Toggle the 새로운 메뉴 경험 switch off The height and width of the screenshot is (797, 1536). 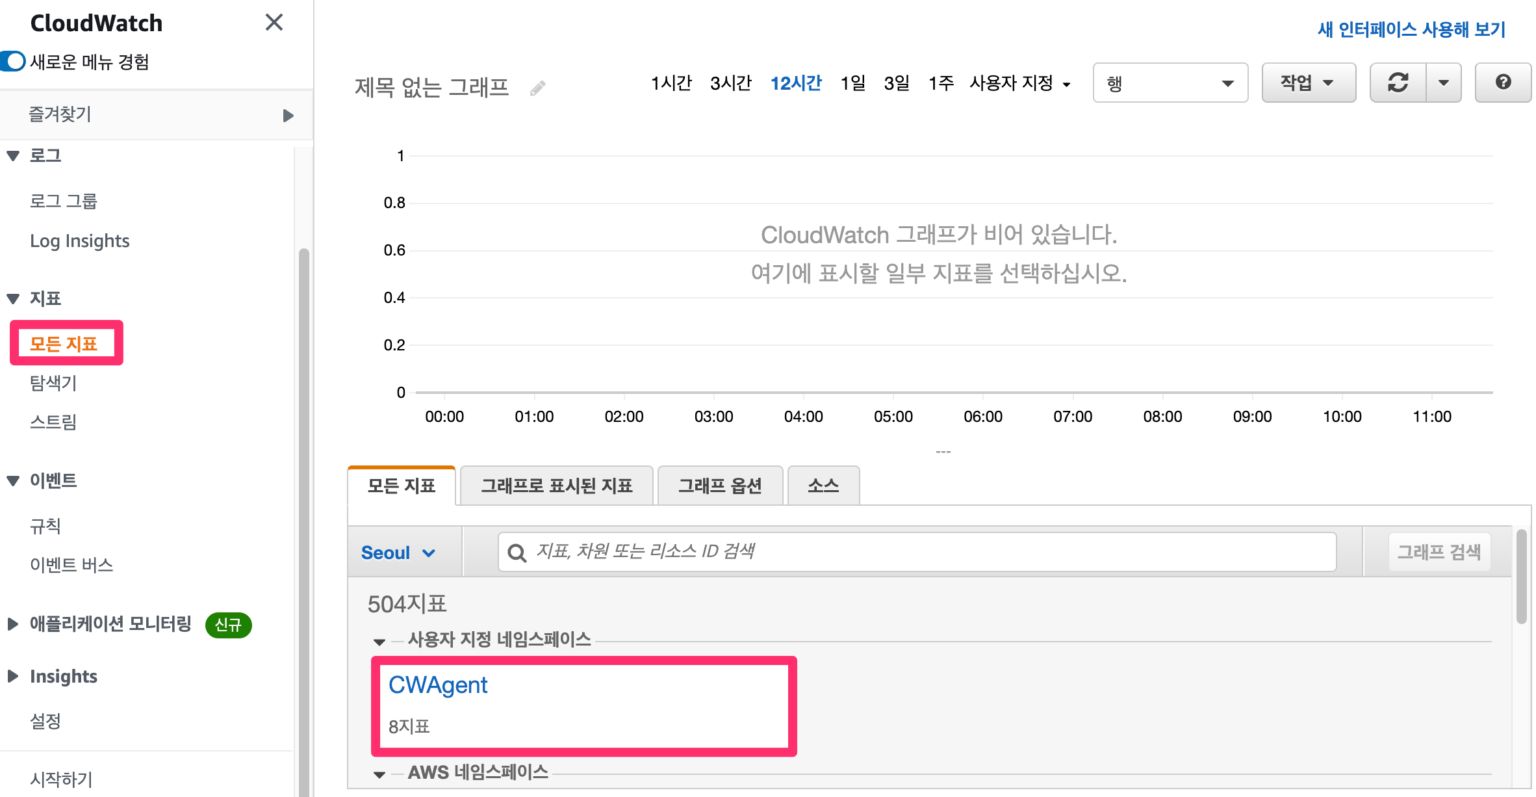point(13,61)
